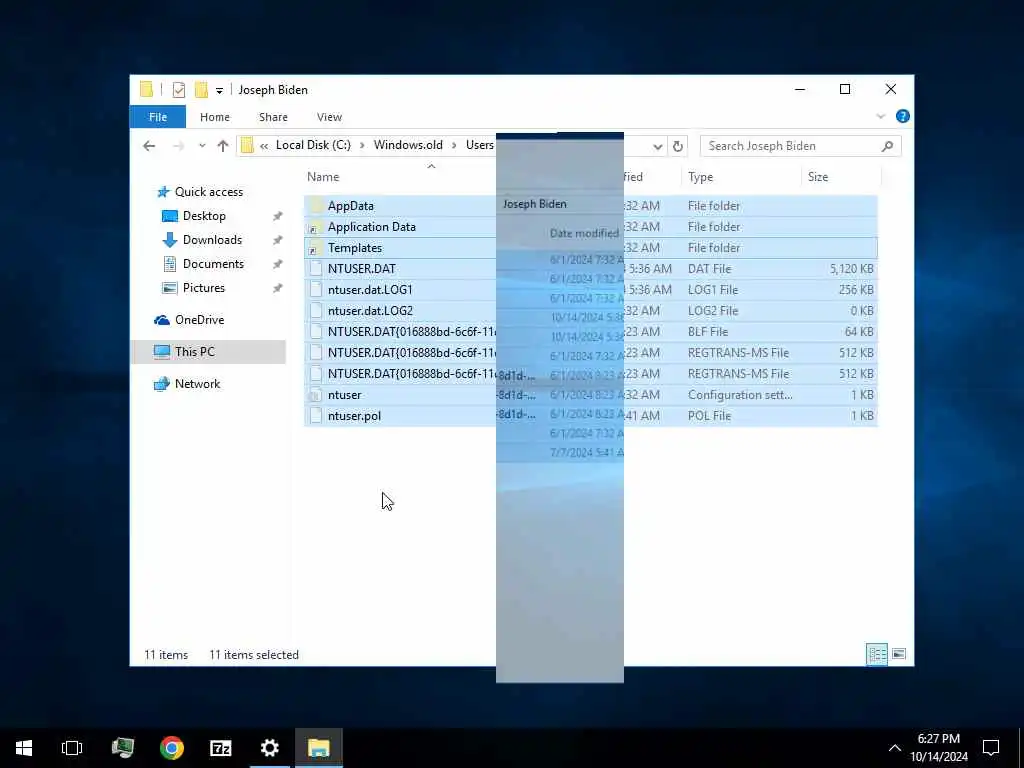Screen dimensions: 1024x768
Task: Open the File ribbon tab
Action: coord(157,117)
